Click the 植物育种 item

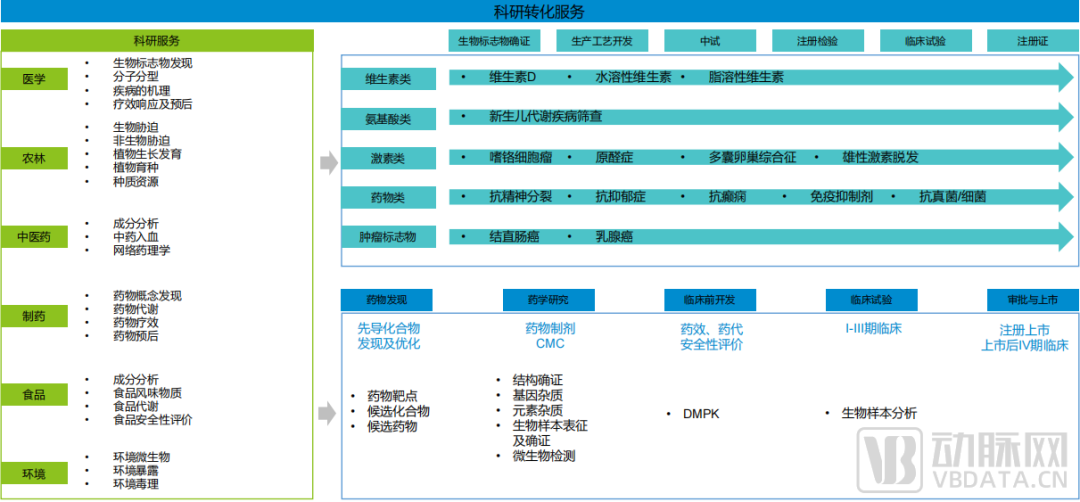tap(136, 168)
